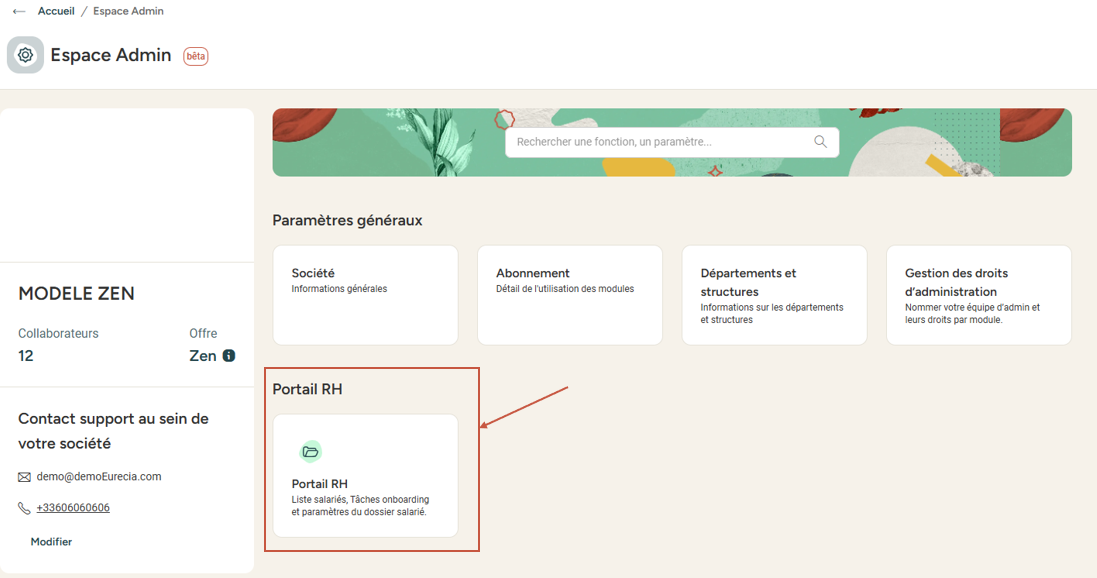Open the Portail RH card
This screenshot has height=578, width=1097.
pos(365,476)
